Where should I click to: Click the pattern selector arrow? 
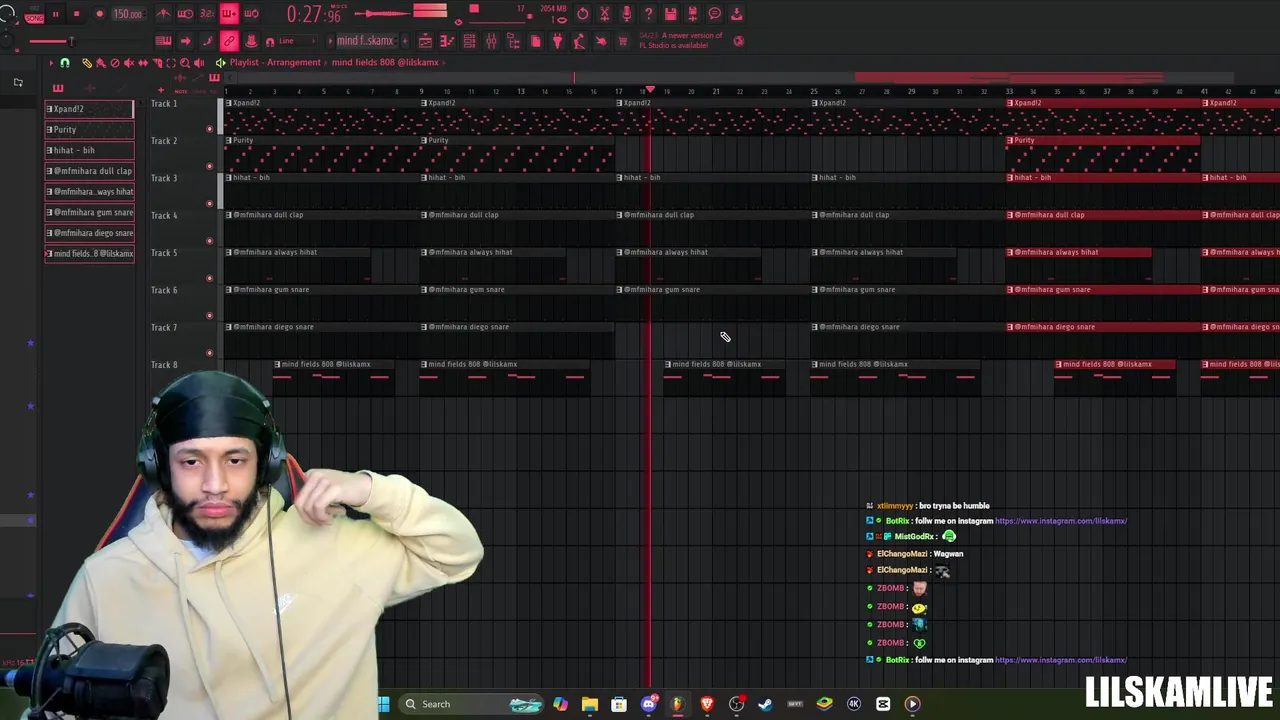(x=331, y=41)
